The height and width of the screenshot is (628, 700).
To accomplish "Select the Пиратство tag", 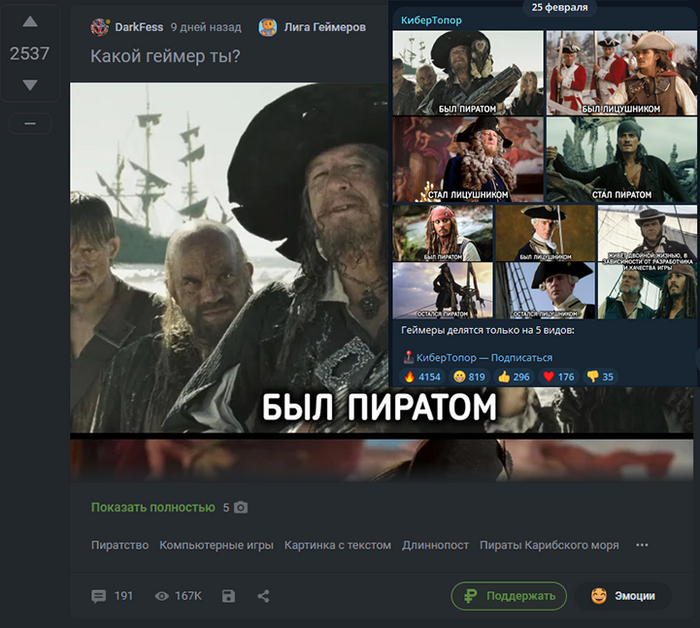I will point(120,545).
